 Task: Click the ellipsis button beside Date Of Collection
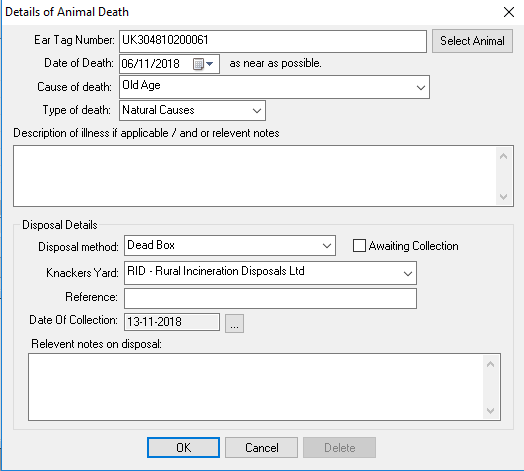(234, 323)
